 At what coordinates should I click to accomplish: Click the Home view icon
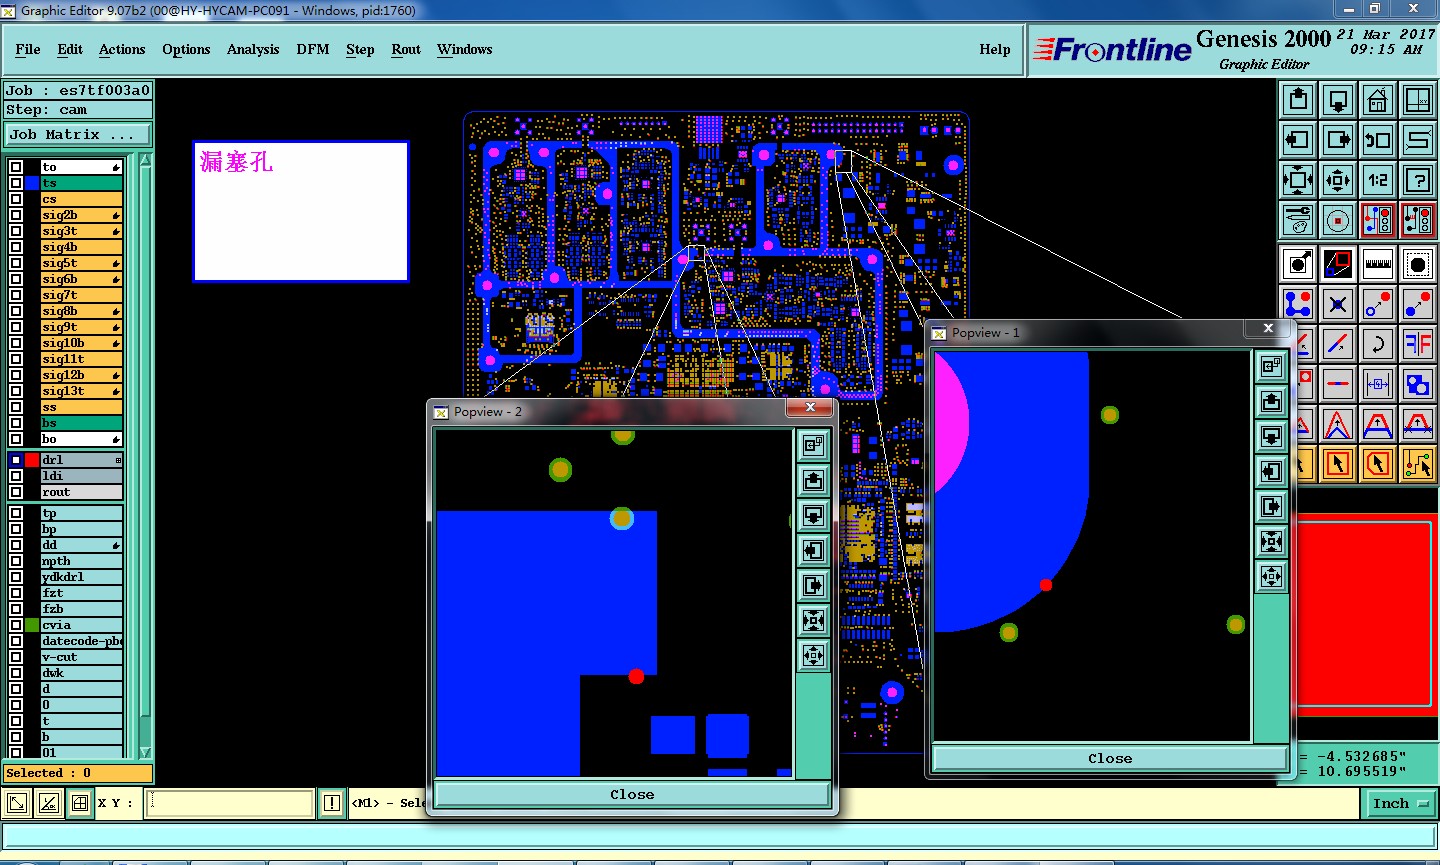coord(1378,100)
